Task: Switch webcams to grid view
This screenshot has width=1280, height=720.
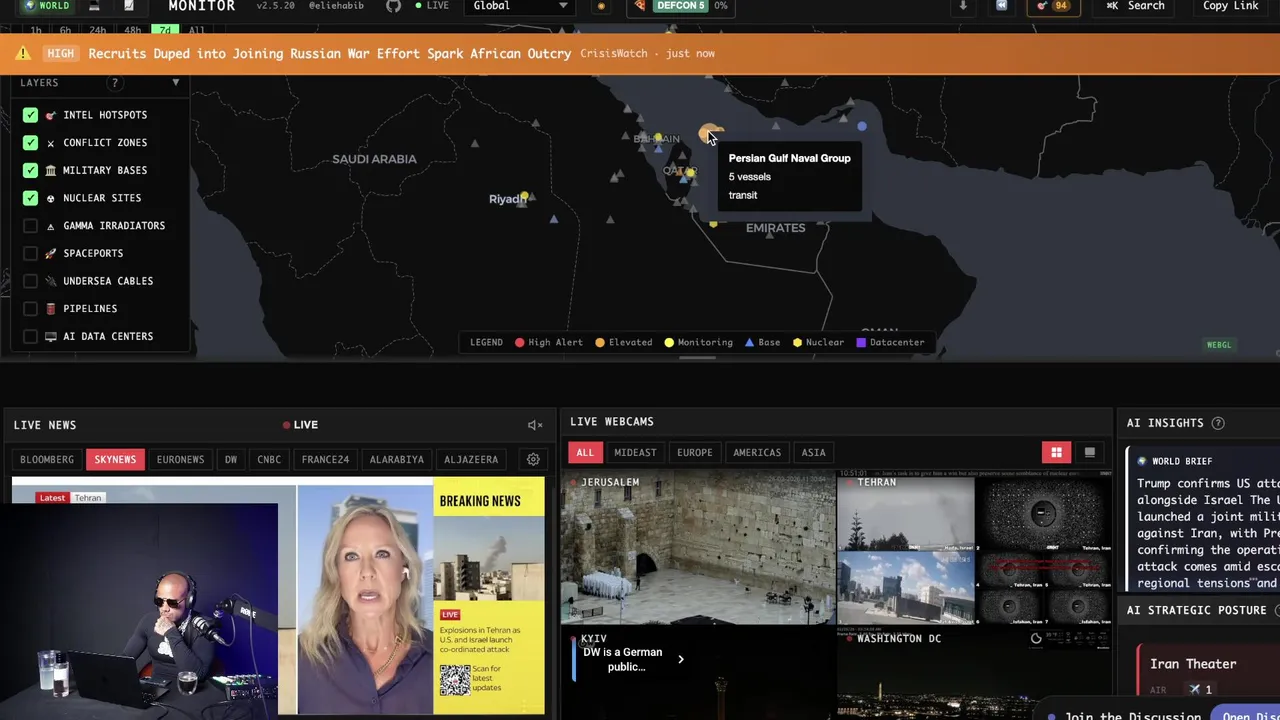Action: click(1056, 452)
